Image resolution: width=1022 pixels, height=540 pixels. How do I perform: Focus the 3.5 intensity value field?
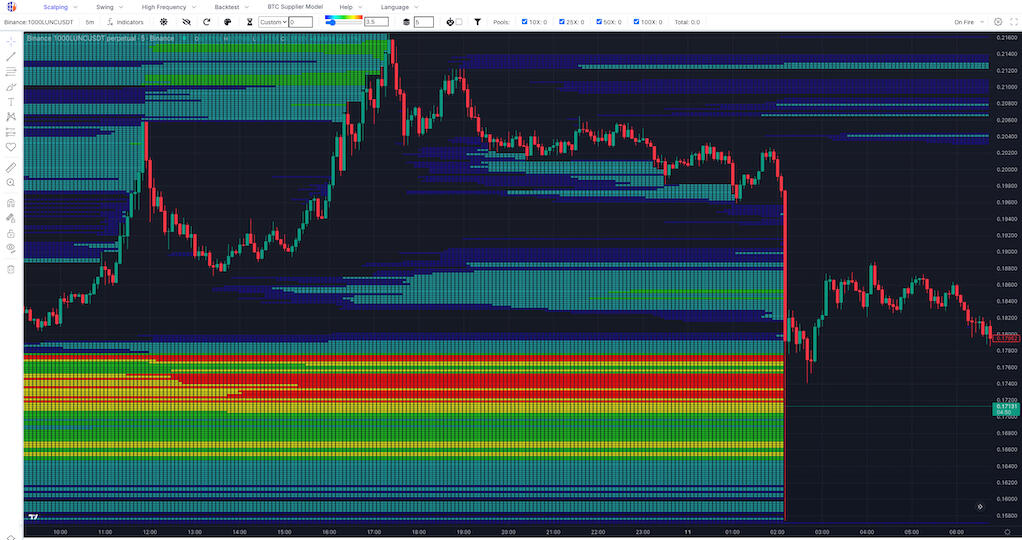pos(376,22)
